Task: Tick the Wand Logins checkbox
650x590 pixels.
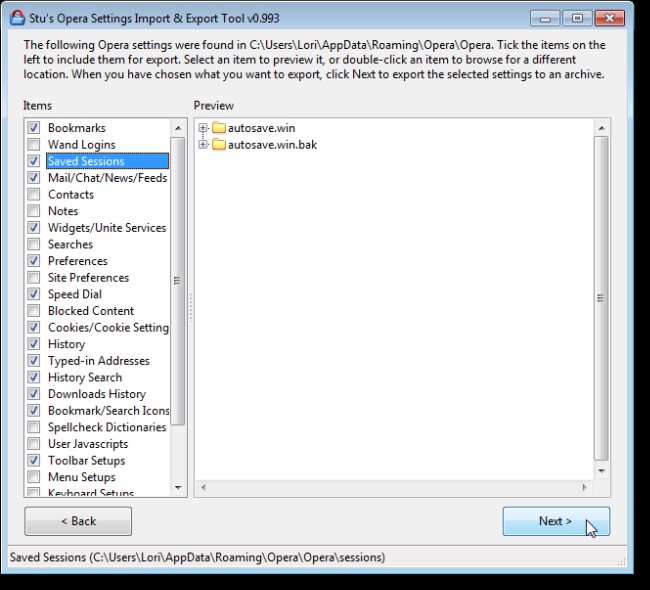Action: click(34, 144)
